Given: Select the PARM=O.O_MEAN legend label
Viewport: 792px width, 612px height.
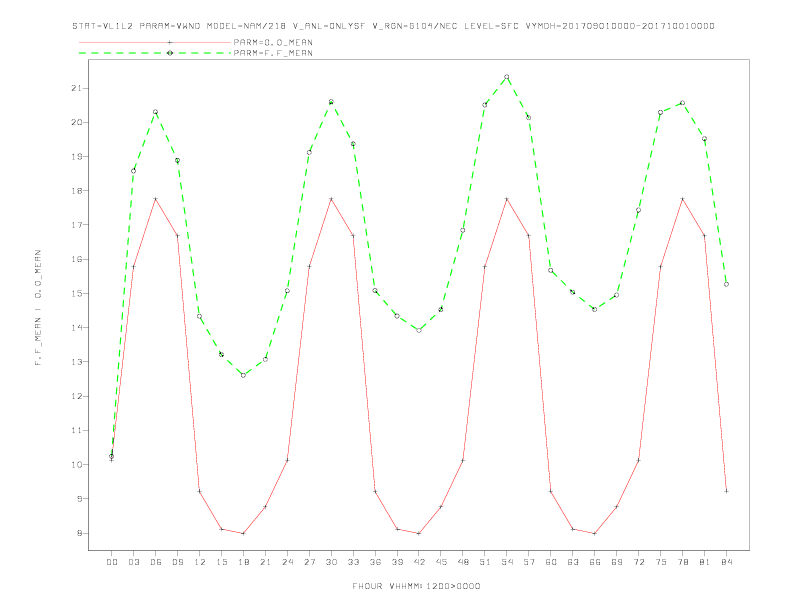Looking at the screenshot, I should click(273, 42).
